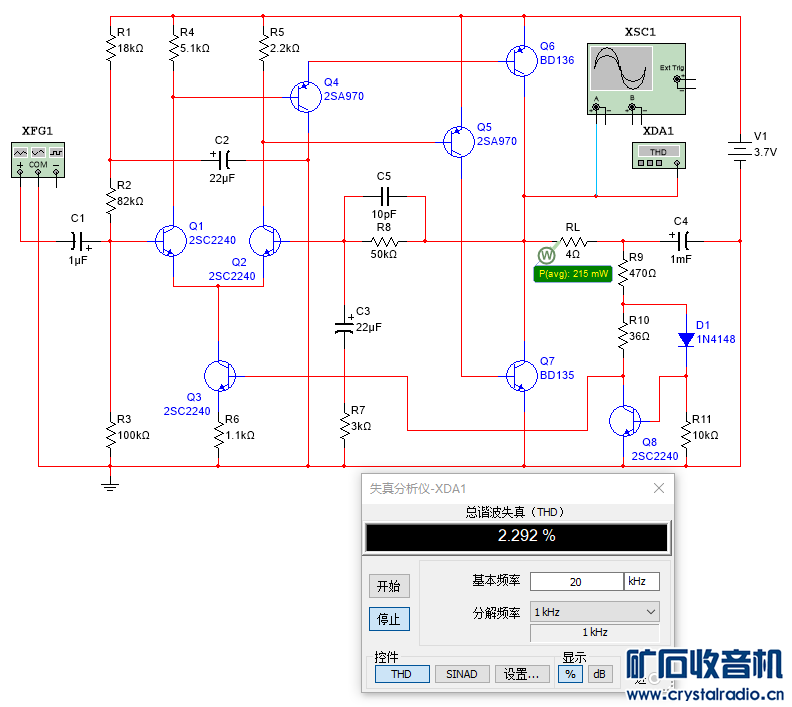Select capacitor C2 22µF symbol
The height and width of the screenshot is (707, 792).
[222, 160]
